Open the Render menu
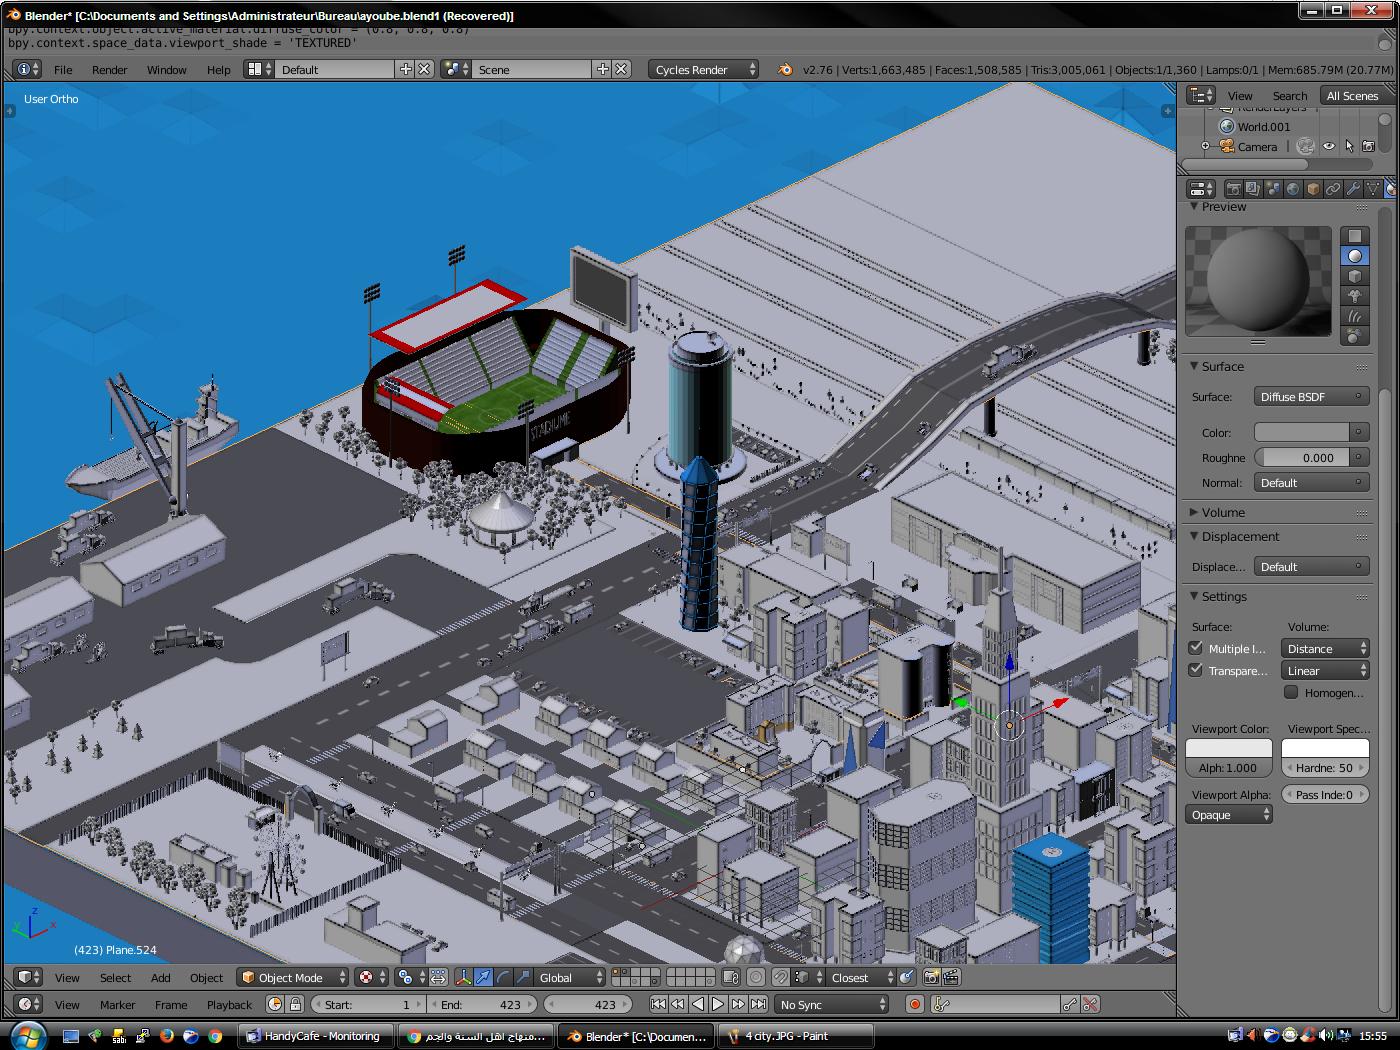Screen dimensions: 1400x1050 (109, 69)
